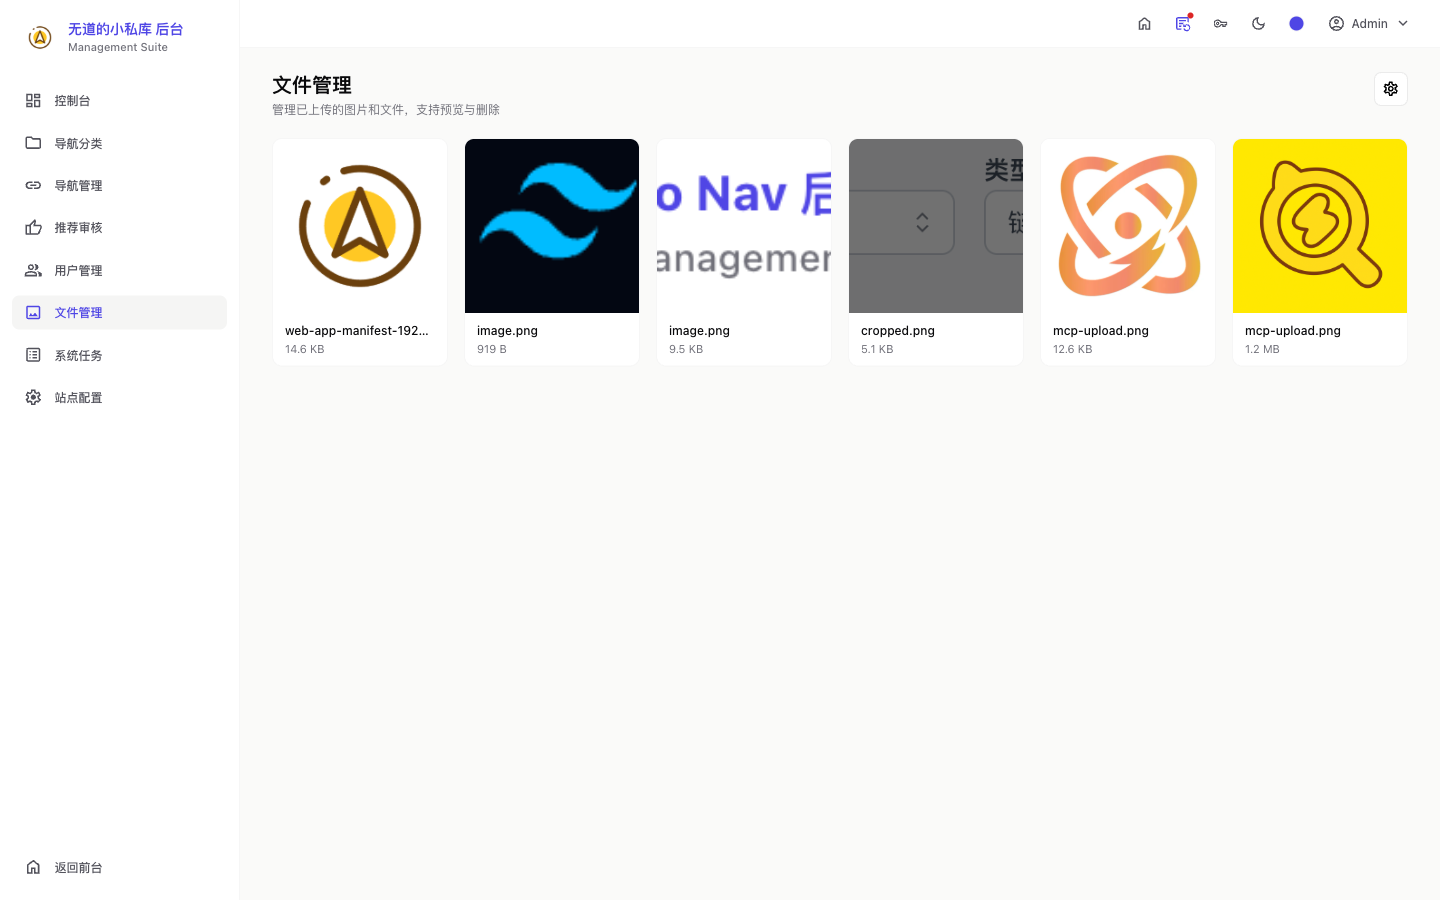Open web-app-manifest-192 thumbnail image
1440x900 pixels.
360,226
